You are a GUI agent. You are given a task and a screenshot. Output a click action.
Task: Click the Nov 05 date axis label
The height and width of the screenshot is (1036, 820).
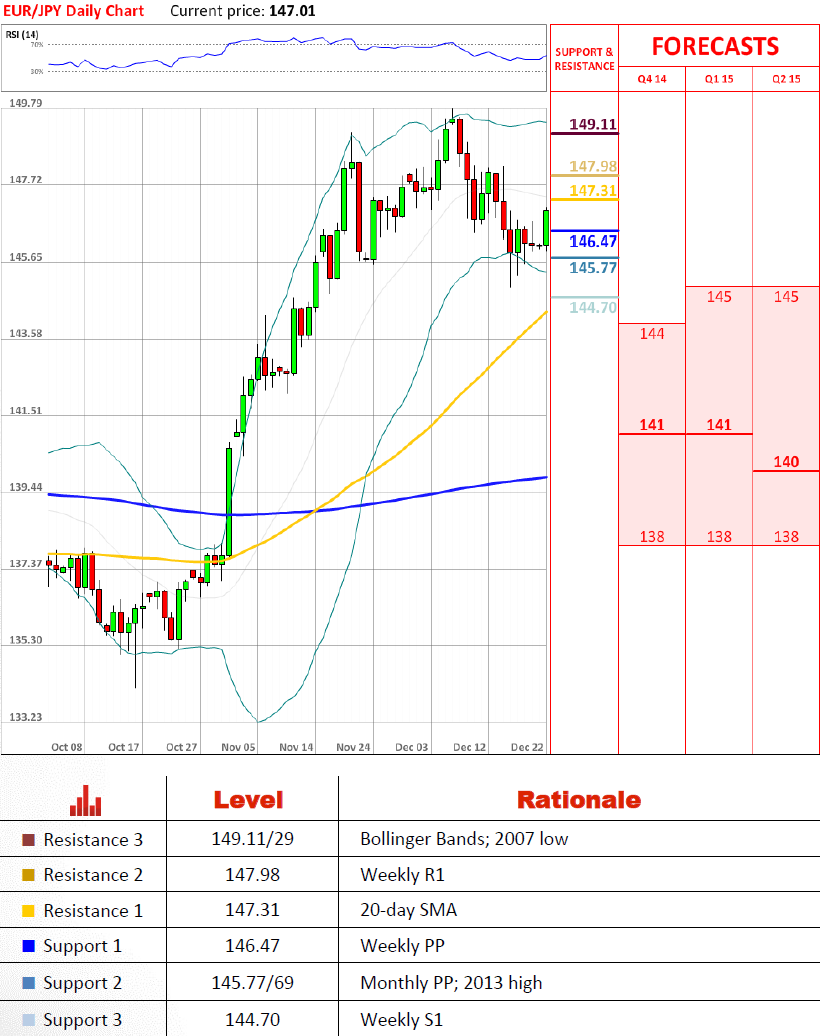tap(238, 747)
